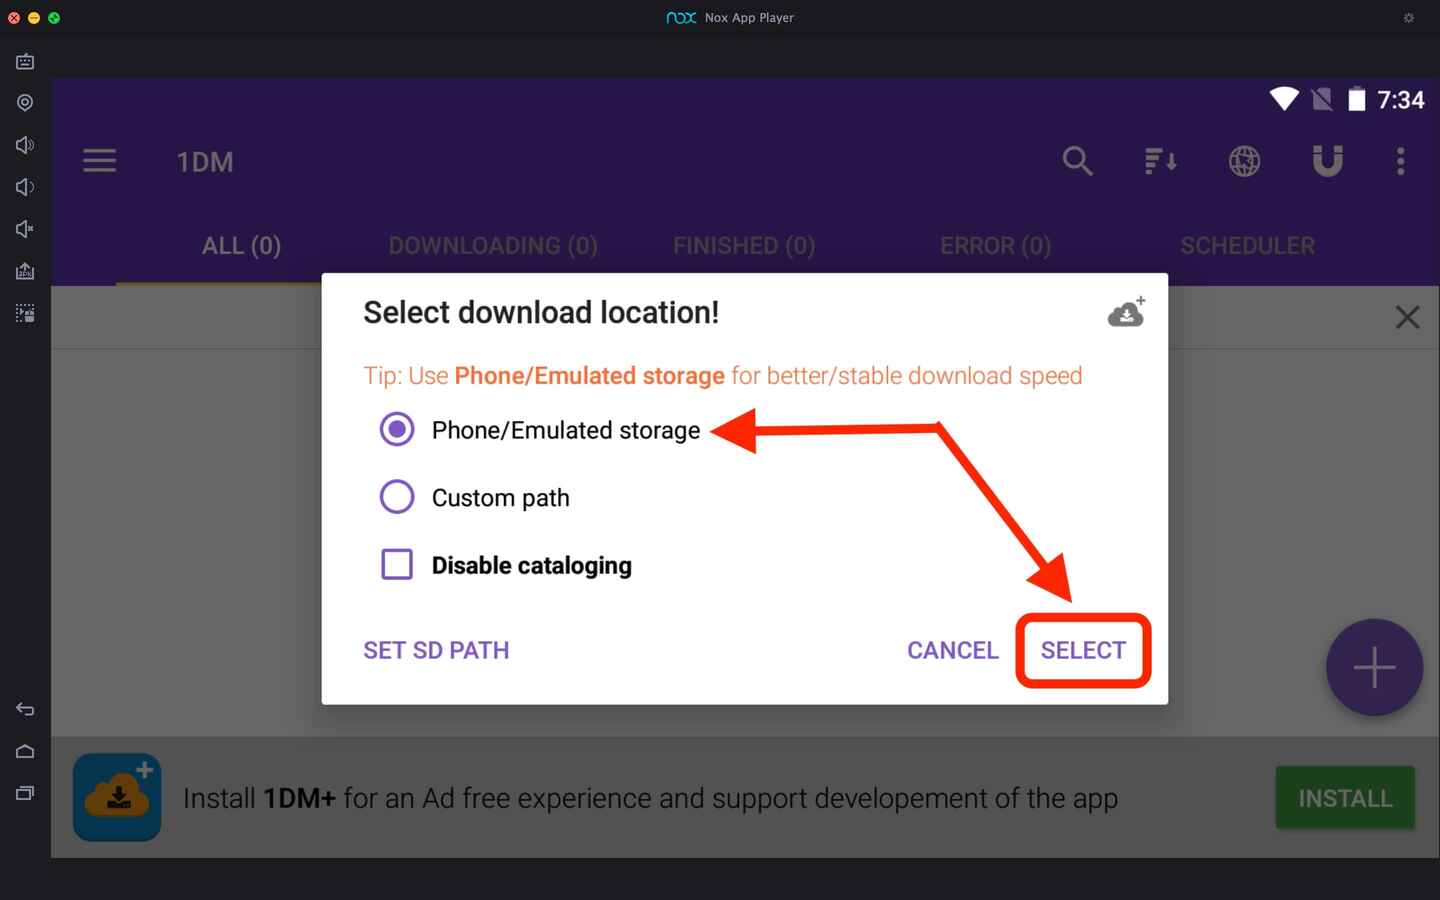The width and height of the screenshot is (1440, 900).
Task: Click the 1DM+ app icon in ad
Action: (117, 797)
